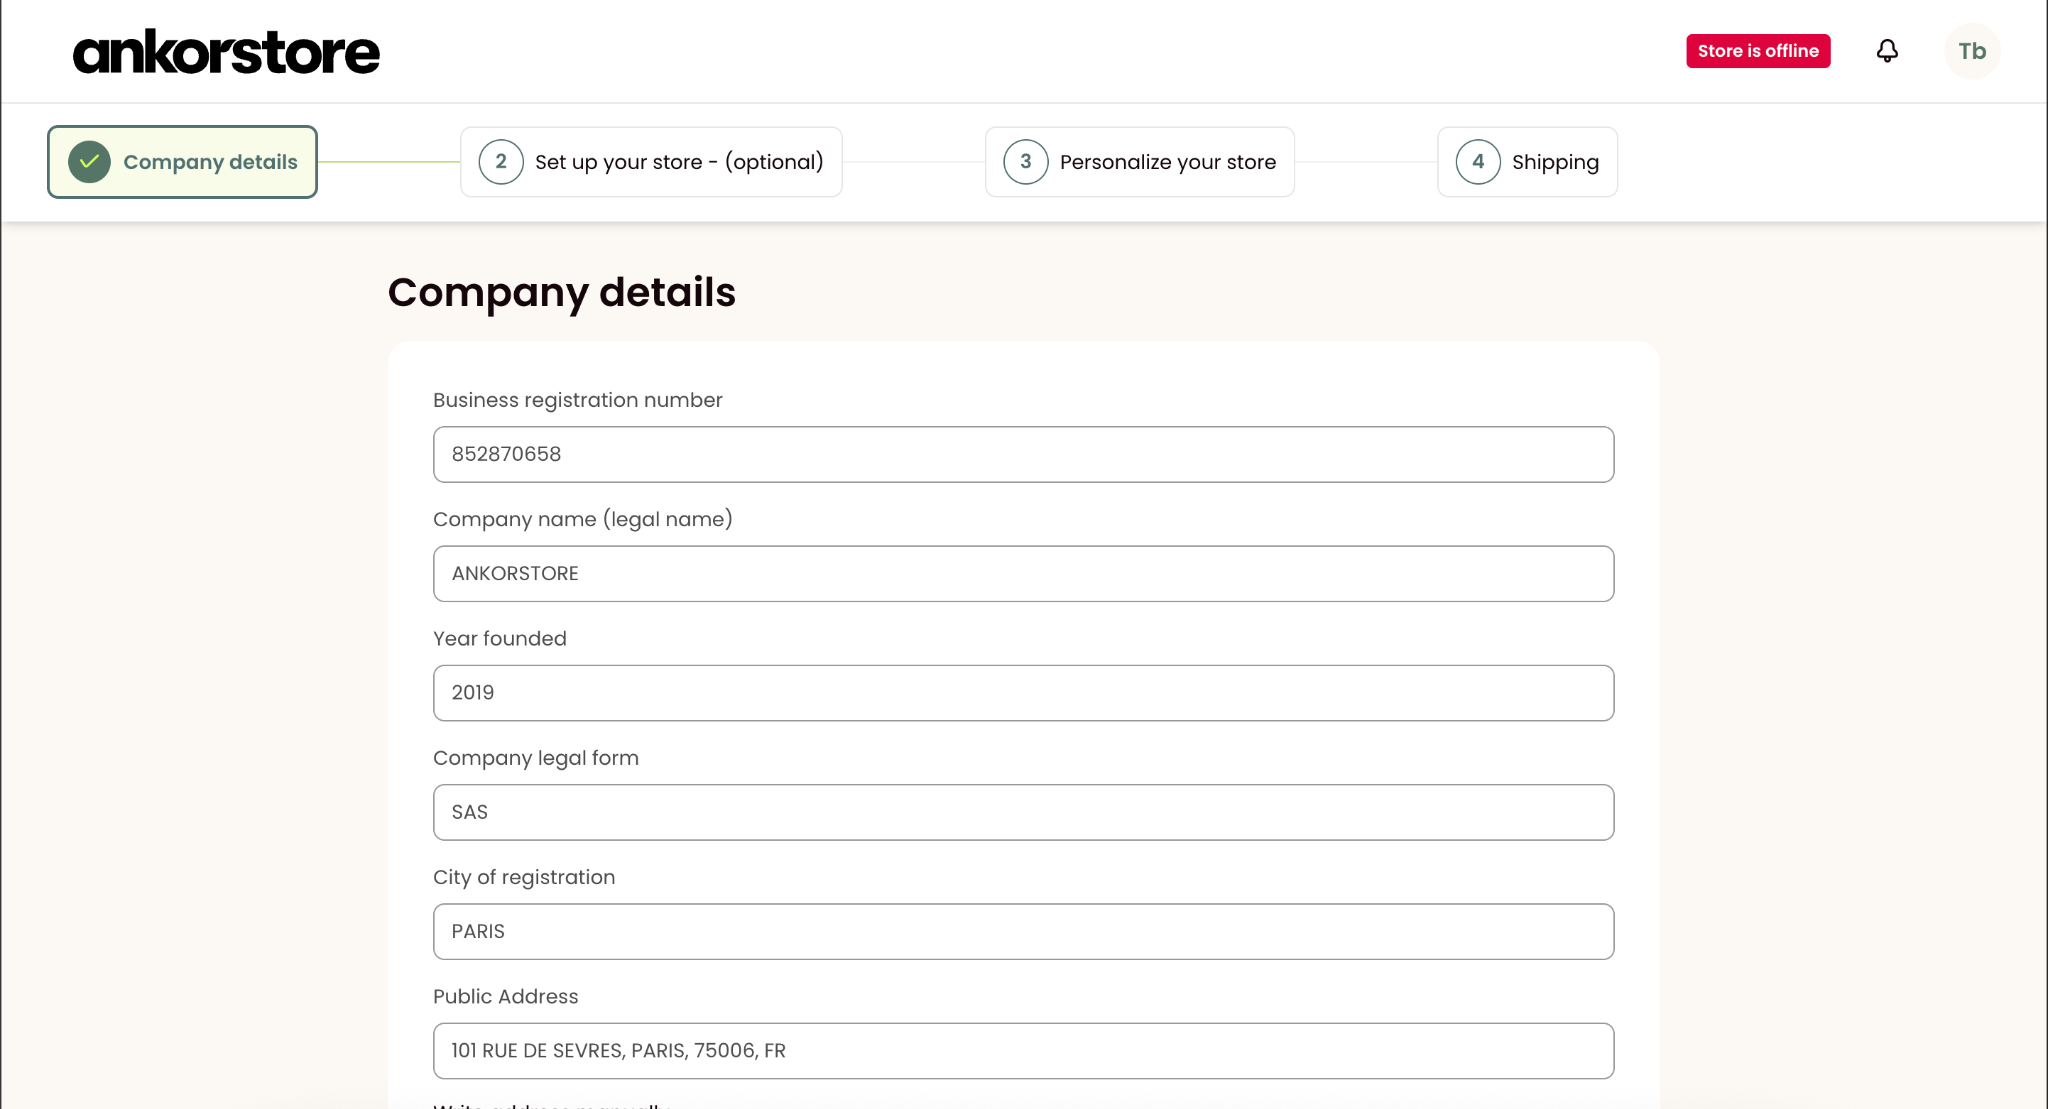
Task: Focus the Business registration number field
Action: [1023, 454]
